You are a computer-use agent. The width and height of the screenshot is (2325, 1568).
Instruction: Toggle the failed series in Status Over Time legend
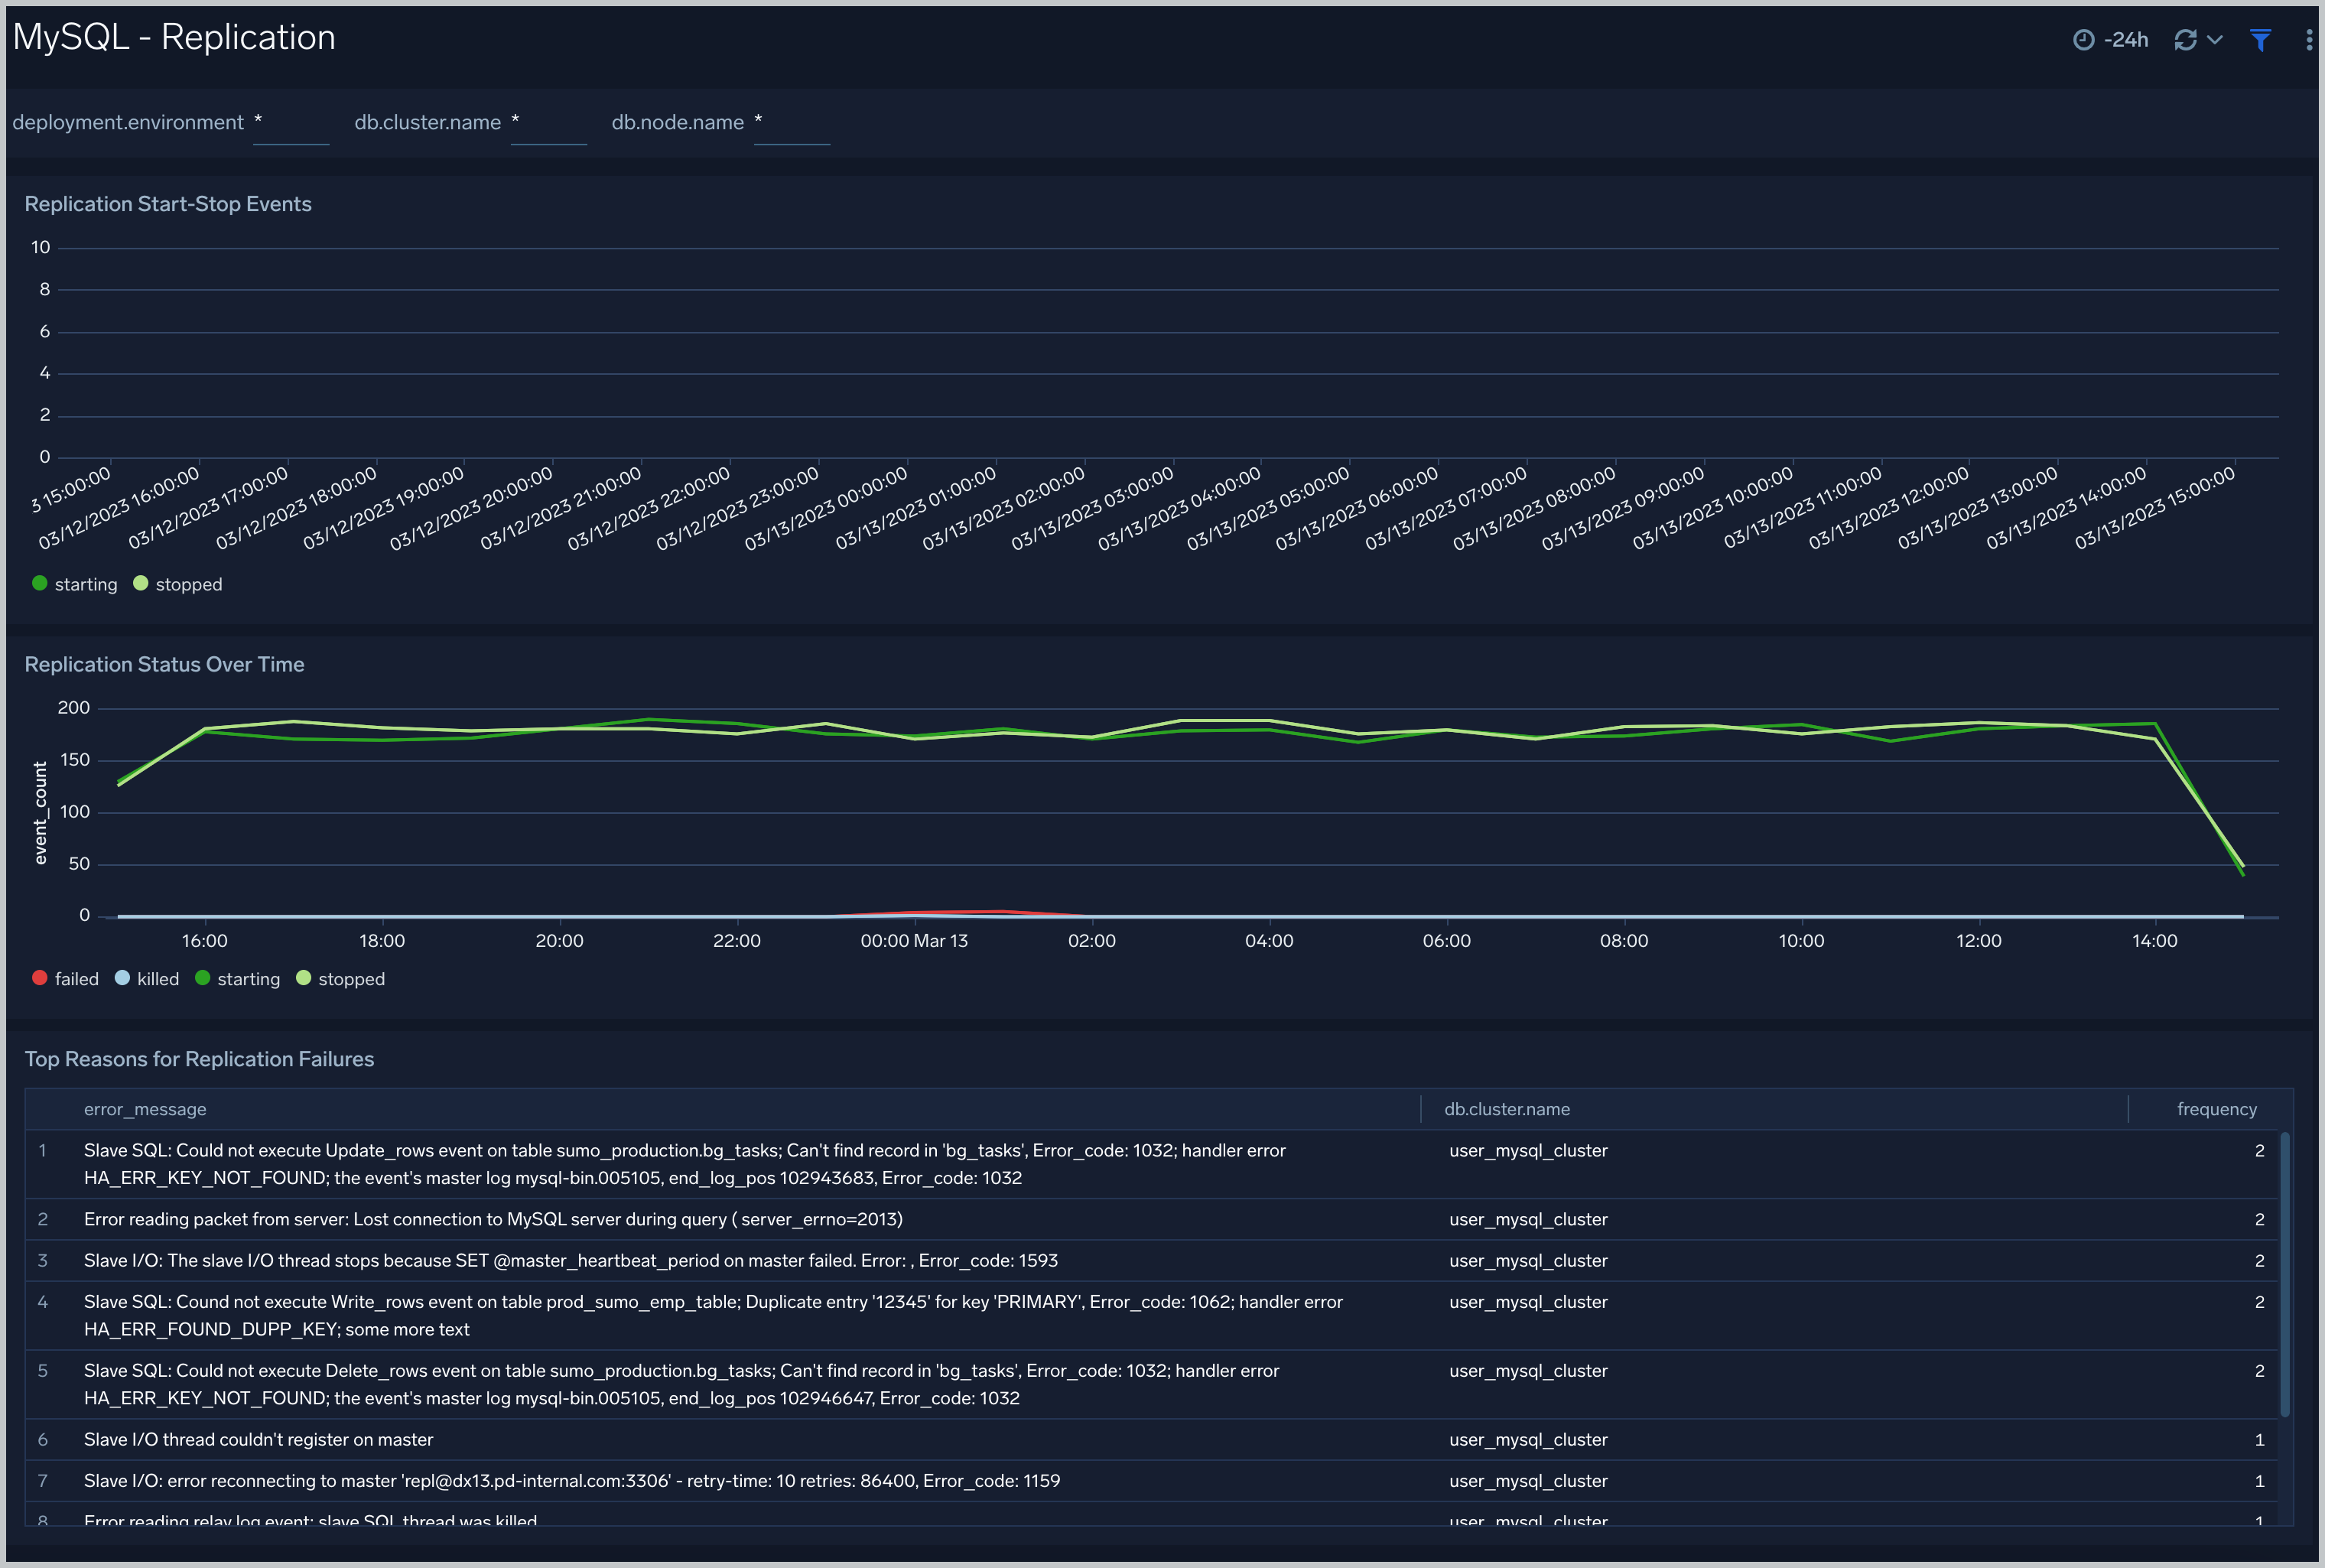pos(65,979)
